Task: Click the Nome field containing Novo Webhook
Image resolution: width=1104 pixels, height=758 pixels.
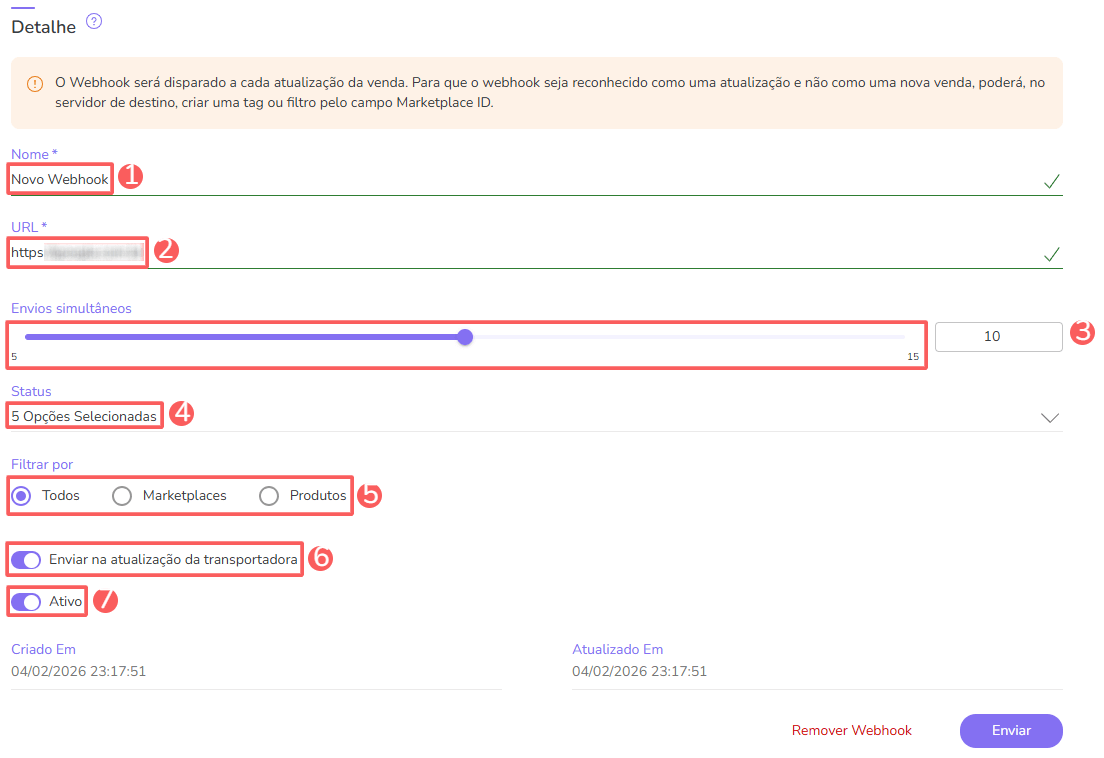Action: click(58, 179)
